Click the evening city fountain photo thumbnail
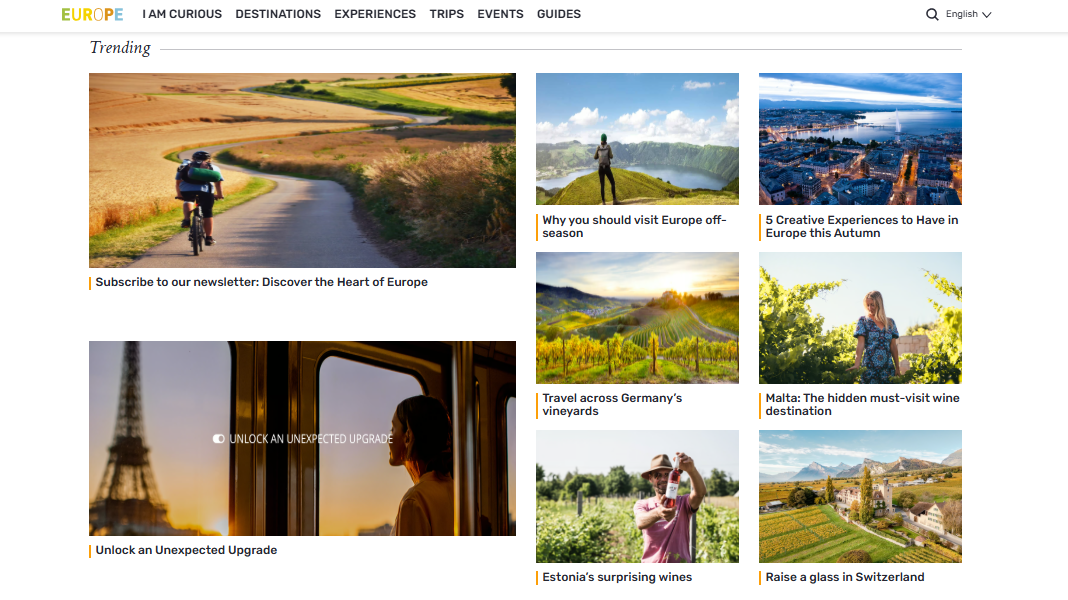This screenshot has width=1068, height=600. tap(860, 138)
